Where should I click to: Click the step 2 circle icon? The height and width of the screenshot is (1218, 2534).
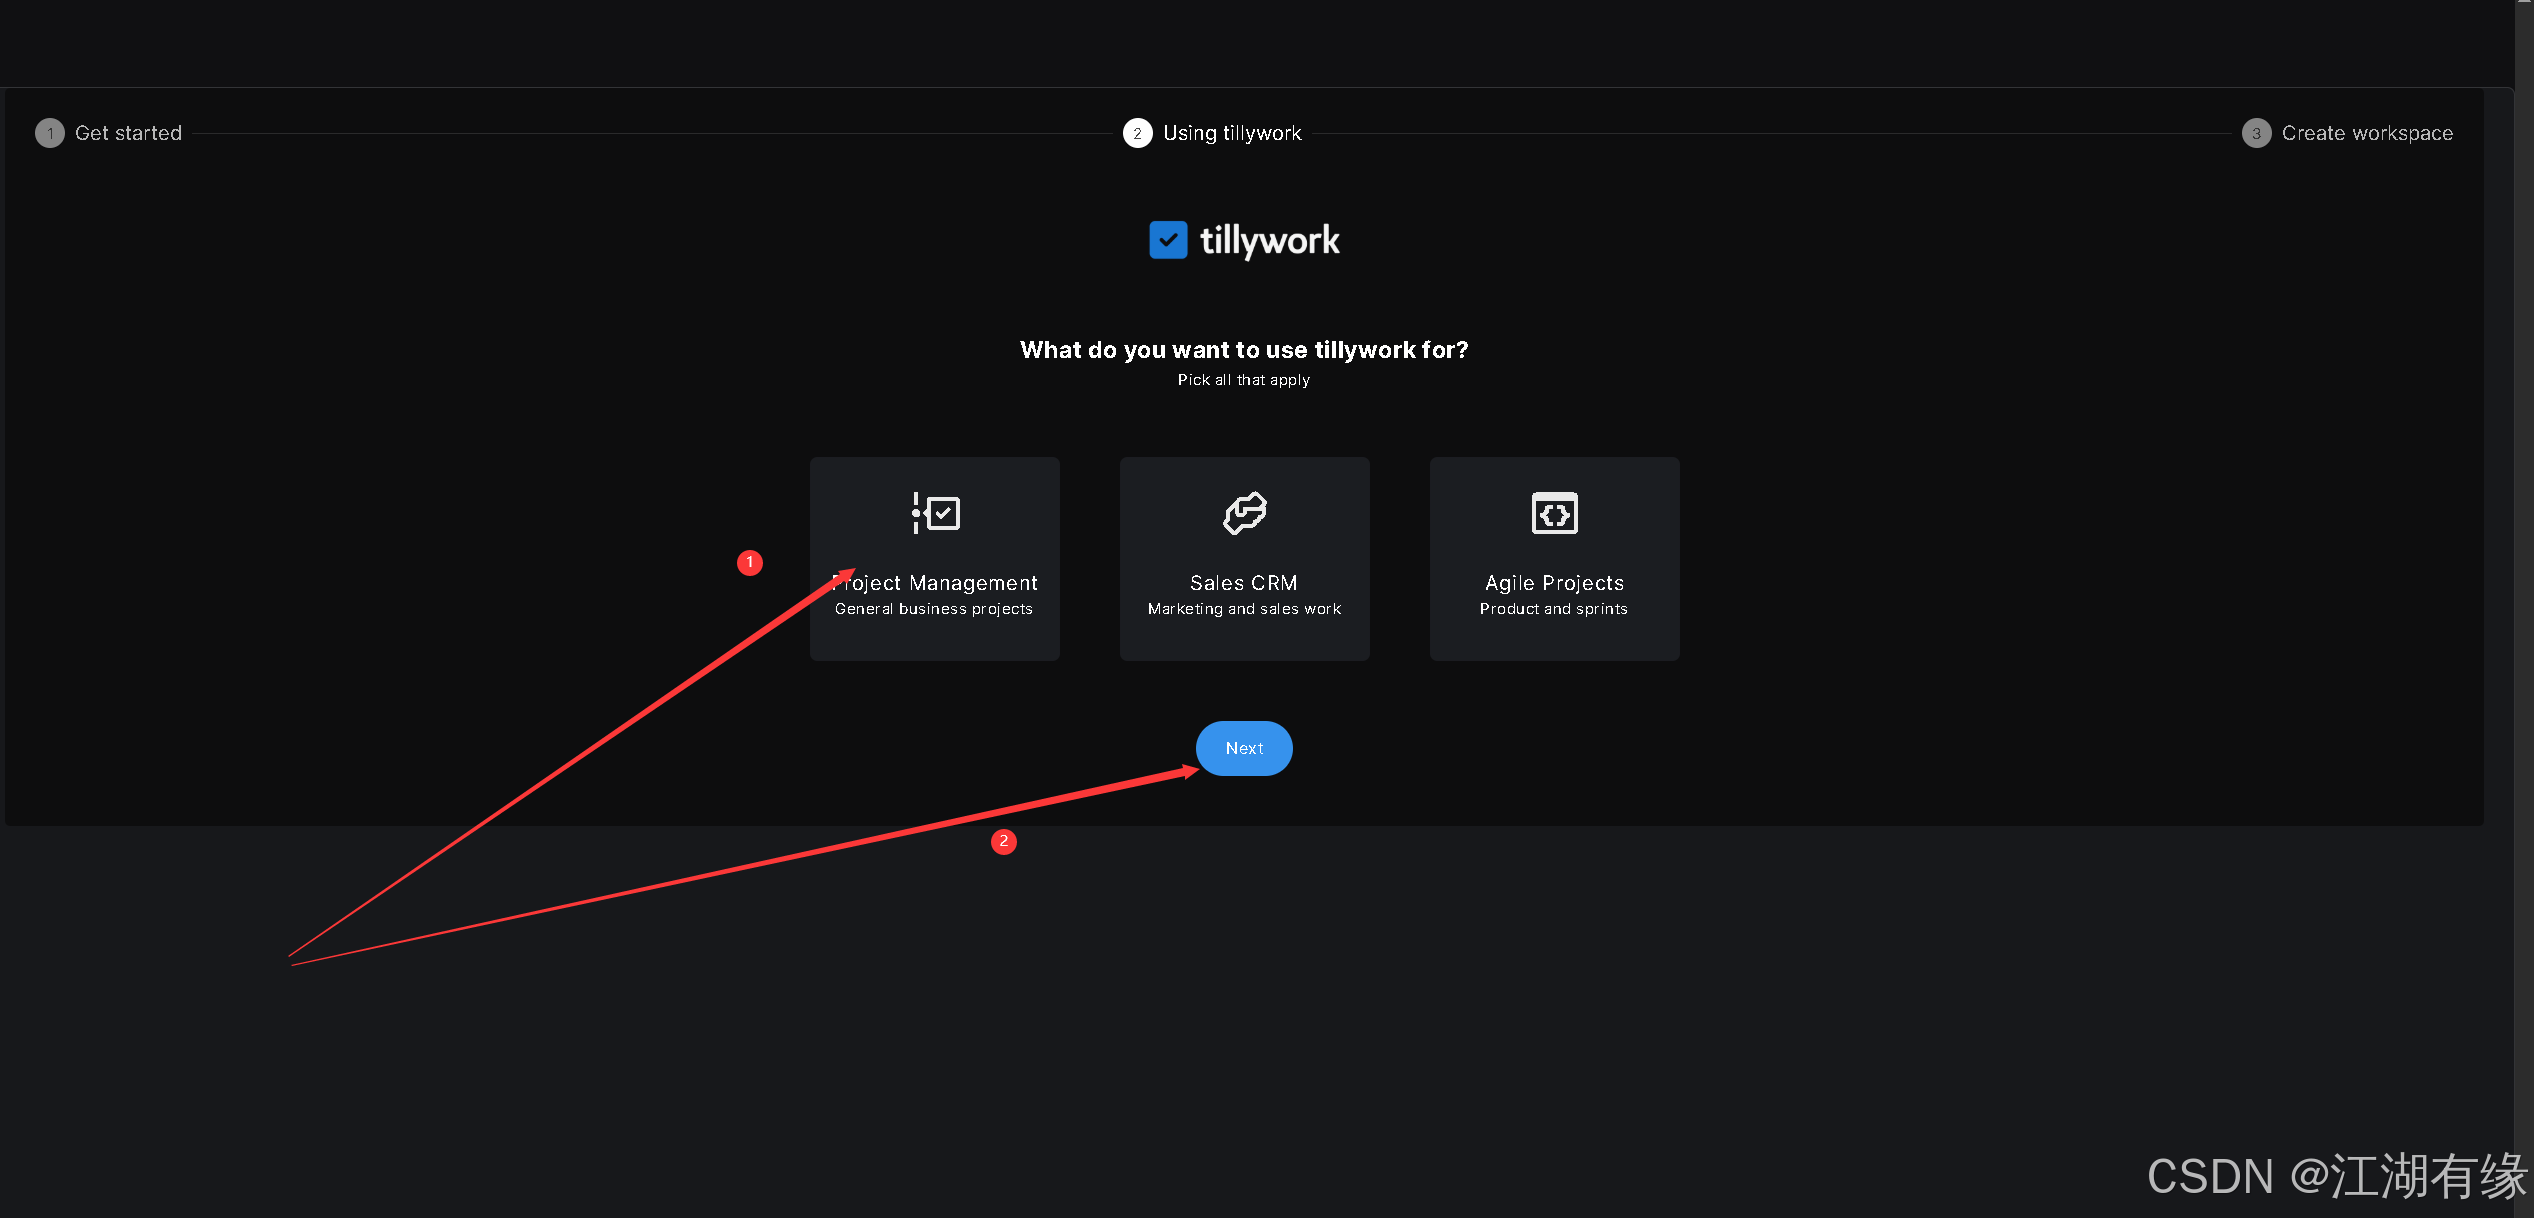pos(1137,133)
